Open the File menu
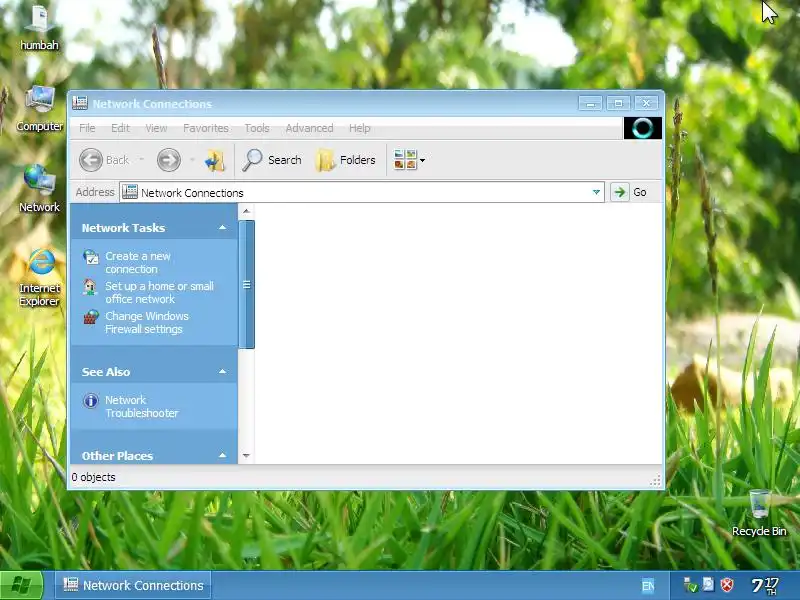Screen dimensions: 800x600 coord(87,128)
